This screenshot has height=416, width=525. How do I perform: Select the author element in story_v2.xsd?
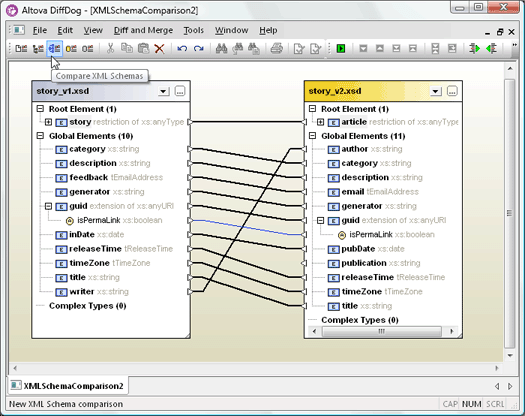pos(355,149)
